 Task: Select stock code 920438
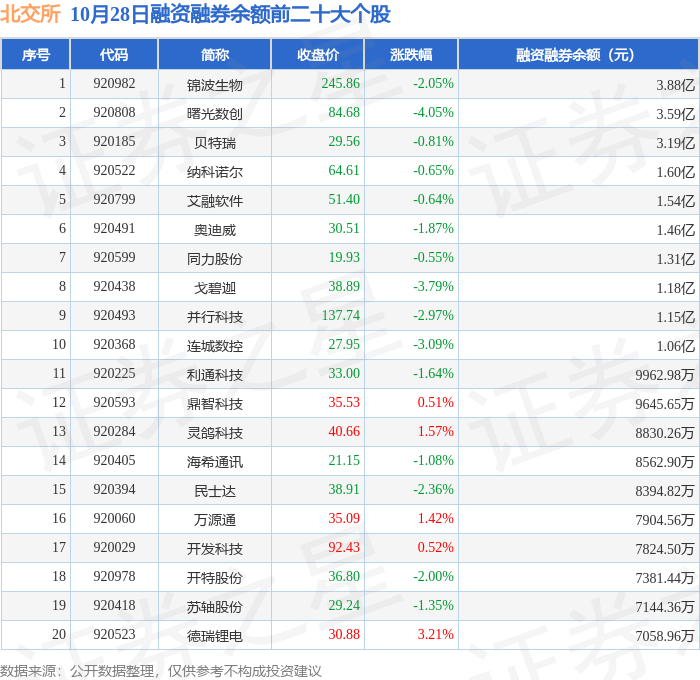(114, 287)
